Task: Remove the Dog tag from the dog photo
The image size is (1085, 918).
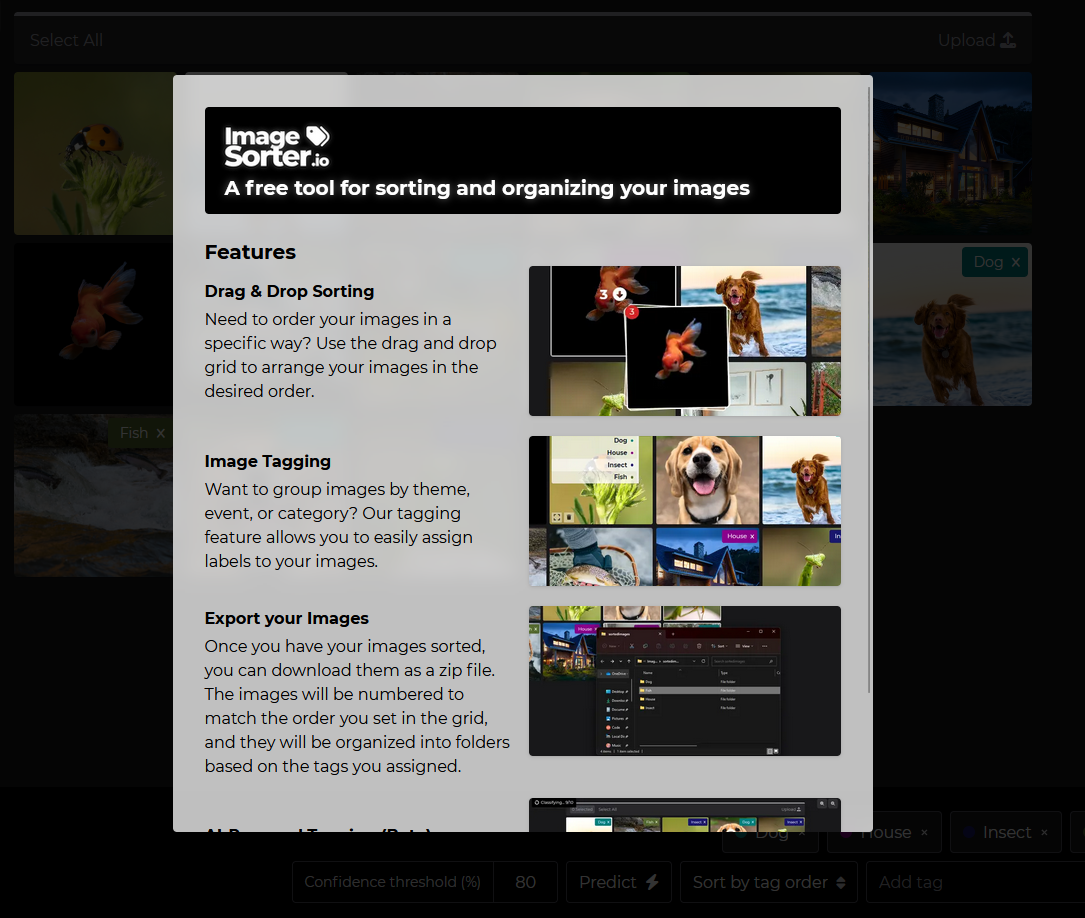Action: point(1015,262)
